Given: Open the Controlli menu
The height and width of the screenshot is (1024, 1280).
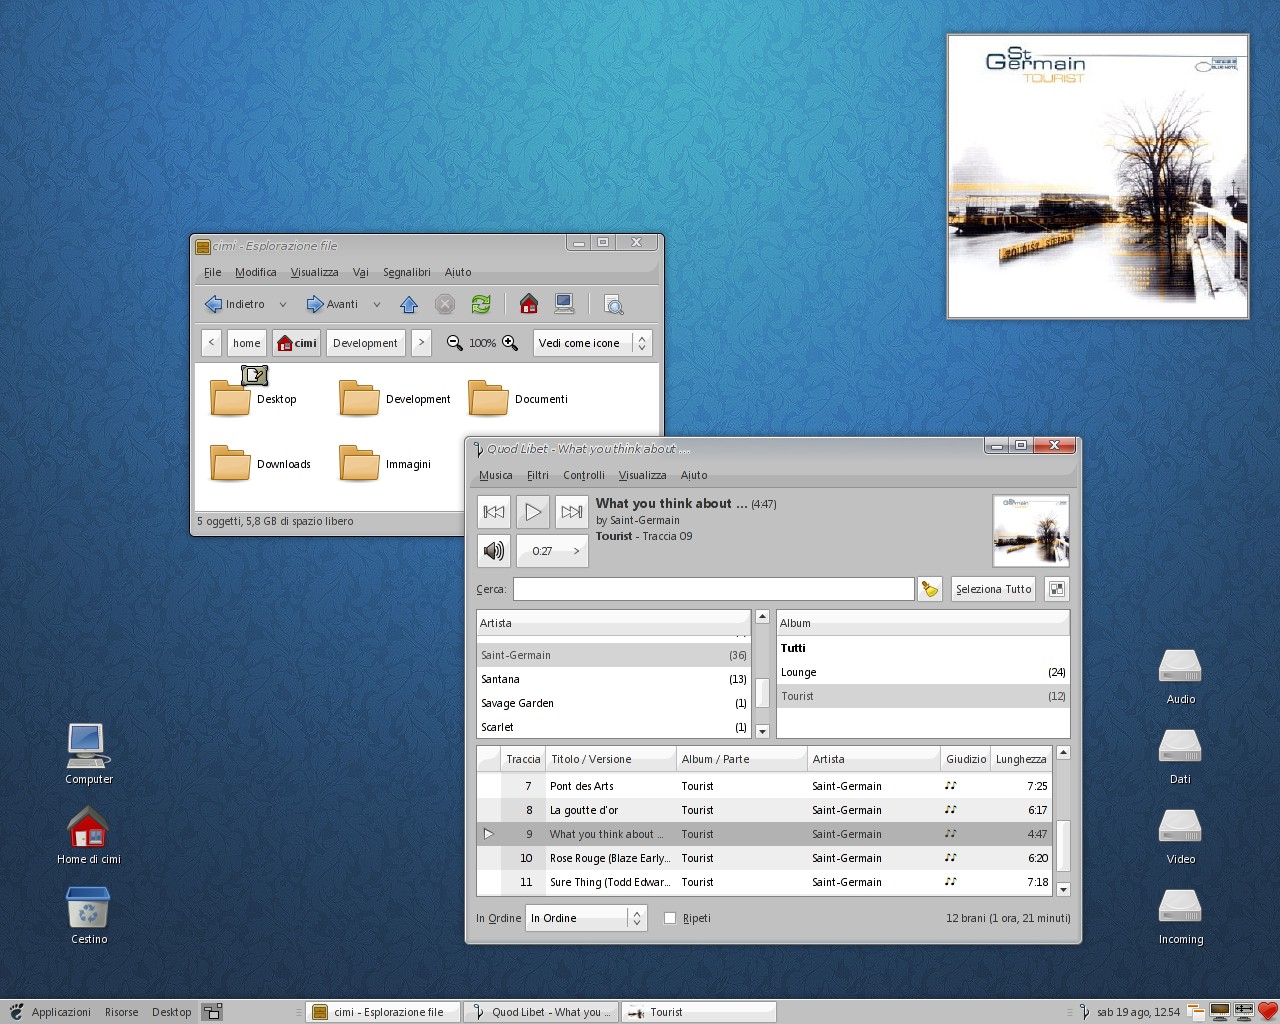Looking at the screenshot, I should click(584, 475).
